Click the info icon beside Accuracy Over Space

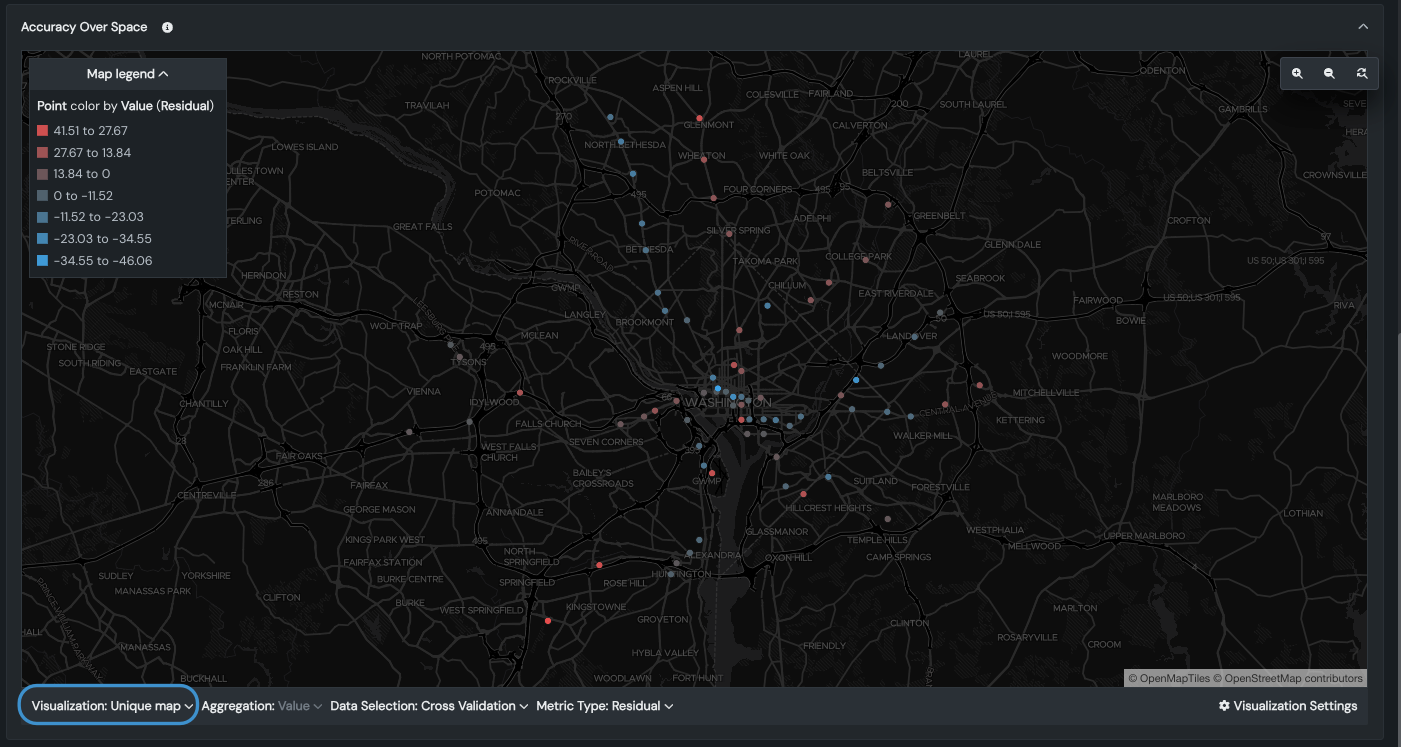(x=167, y=28)
